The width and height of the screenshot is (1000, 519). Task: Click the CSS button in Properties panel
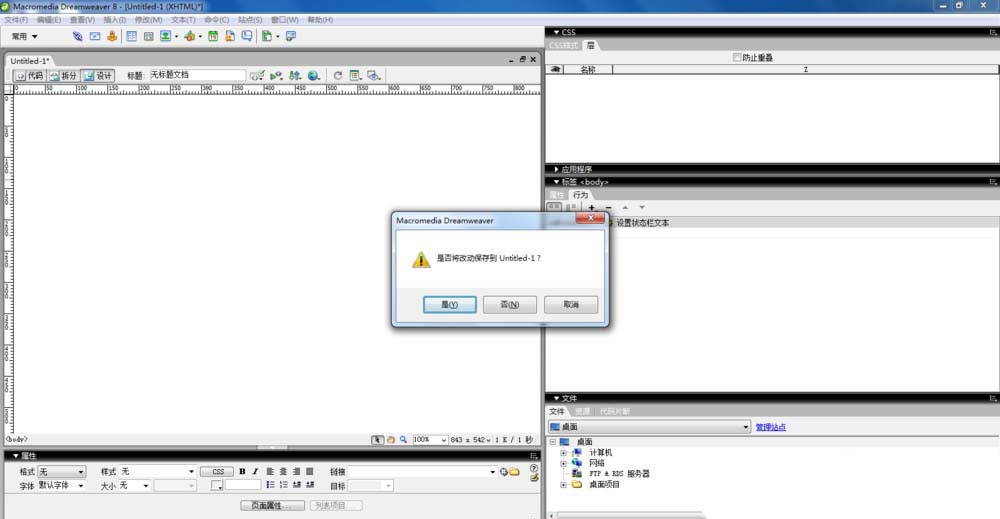click(217, 472)
